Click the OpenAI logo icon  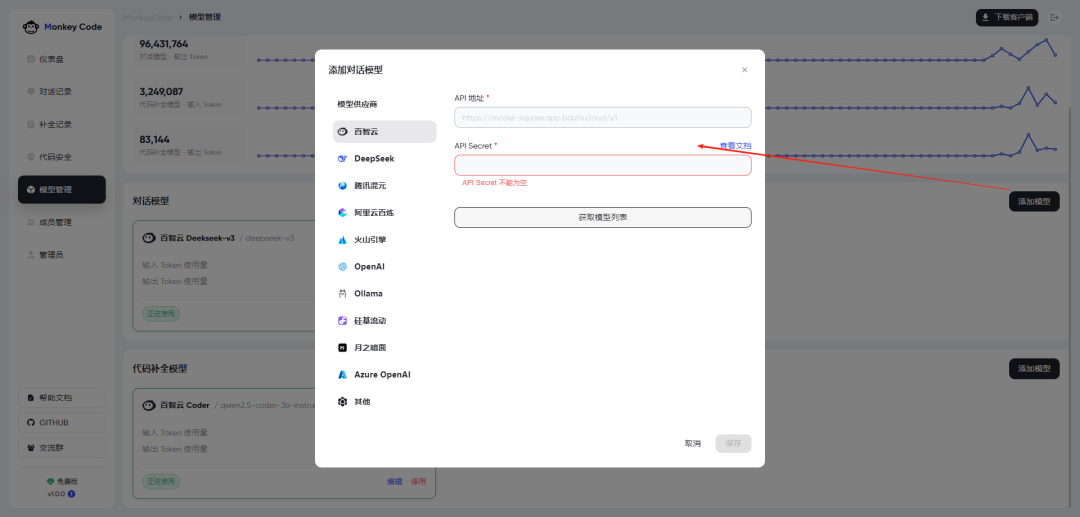click(342, 266)
